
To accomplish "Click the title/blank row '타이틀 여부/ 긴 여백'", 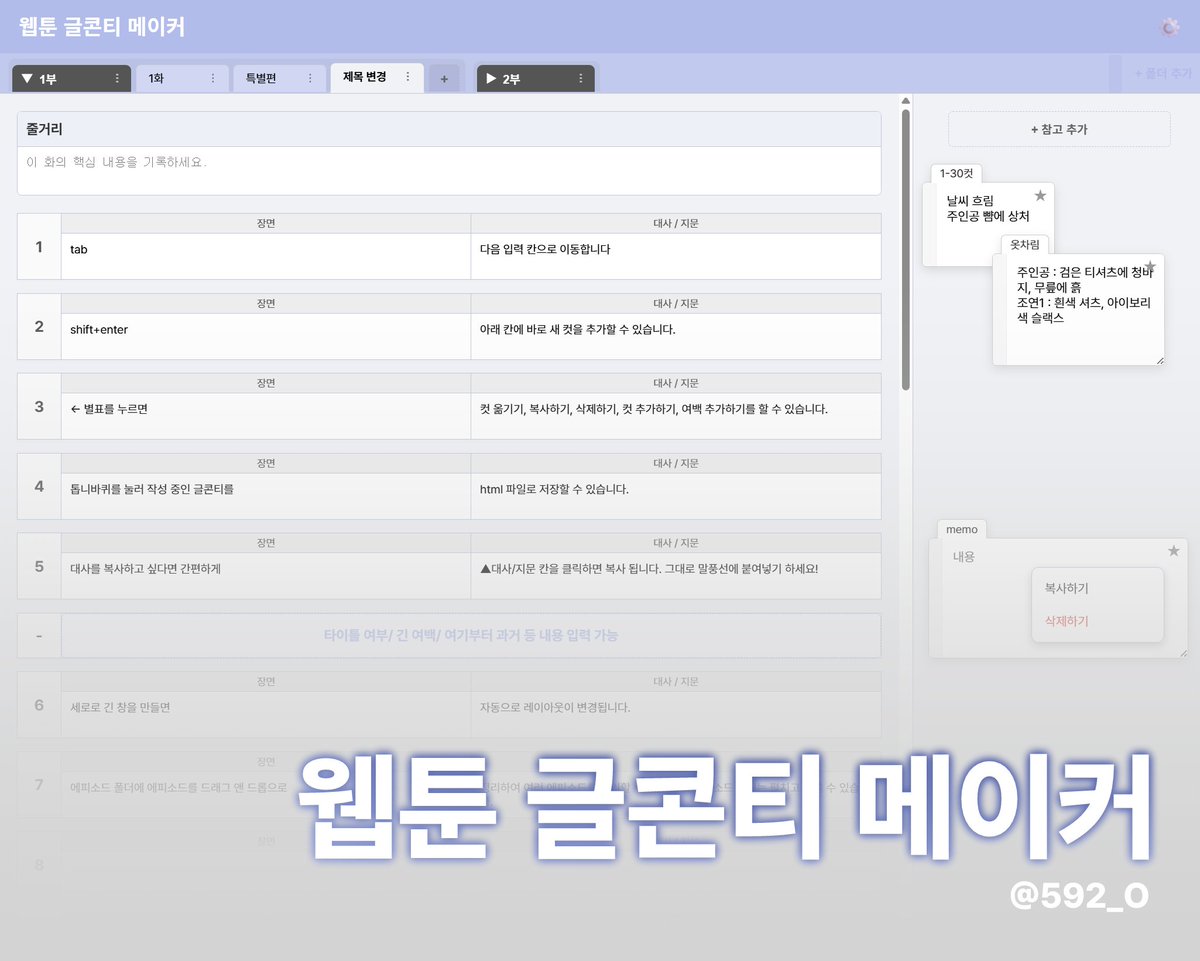I will [x=471, y=635].
